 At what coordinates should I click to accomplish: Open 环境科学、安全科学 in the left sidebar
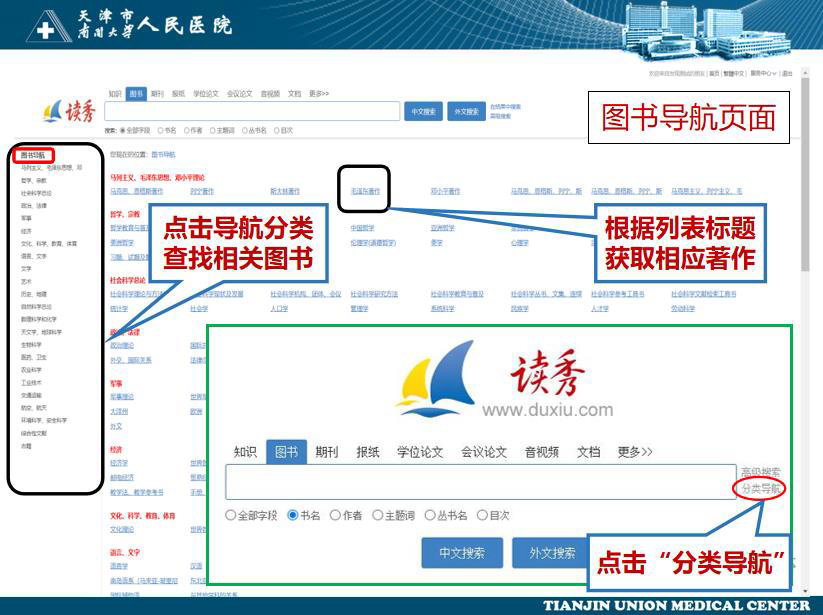click(44, 420)
